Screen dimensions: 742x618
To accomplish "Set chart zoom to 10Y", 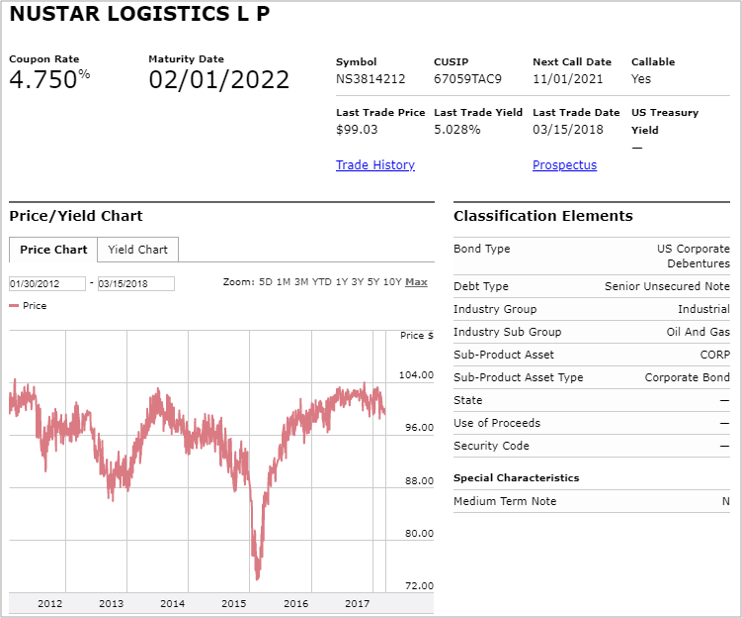I will click(392, 282).
